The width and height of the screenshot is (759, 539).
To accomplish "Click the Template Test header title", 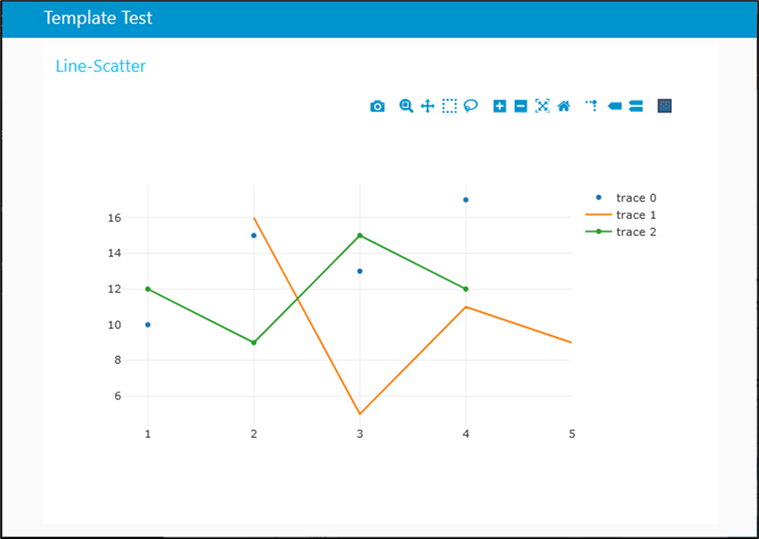I will point(98,18).
